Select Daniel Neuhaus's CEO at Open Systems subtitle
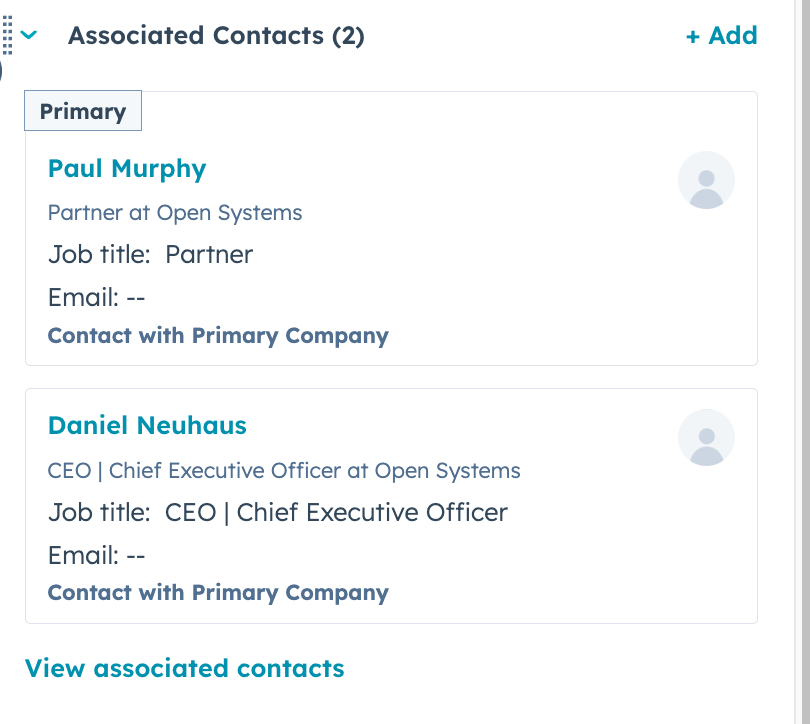Screen dimensions: 810x724 tap(284, 470)
